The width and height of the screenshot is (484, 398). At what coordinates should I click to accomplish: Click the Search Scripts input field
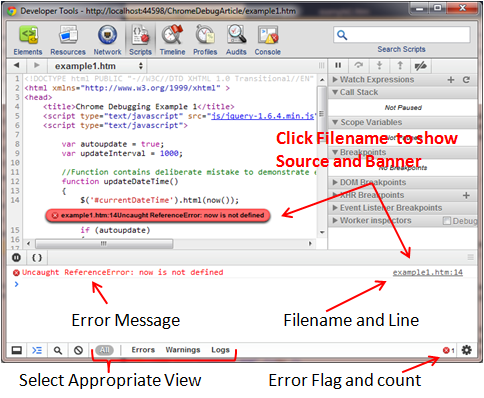pos(402,35)
